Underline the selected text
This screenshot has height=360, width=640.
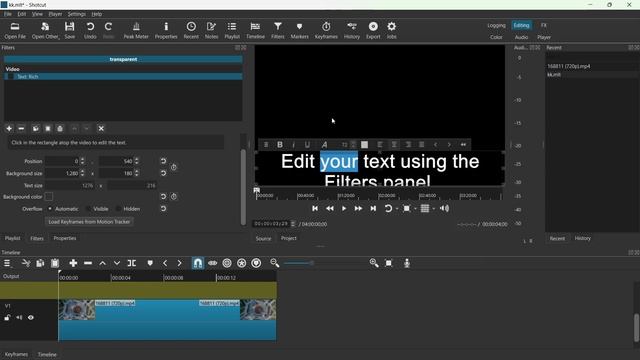click(307, 144)
